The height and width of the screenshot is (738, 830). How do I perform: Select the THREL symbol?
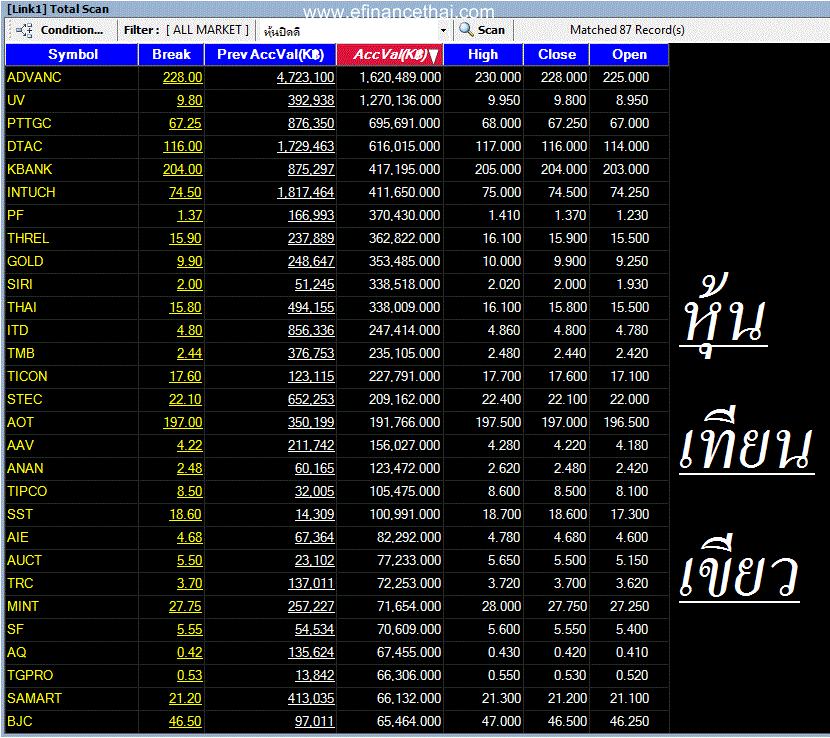[28, 239]
